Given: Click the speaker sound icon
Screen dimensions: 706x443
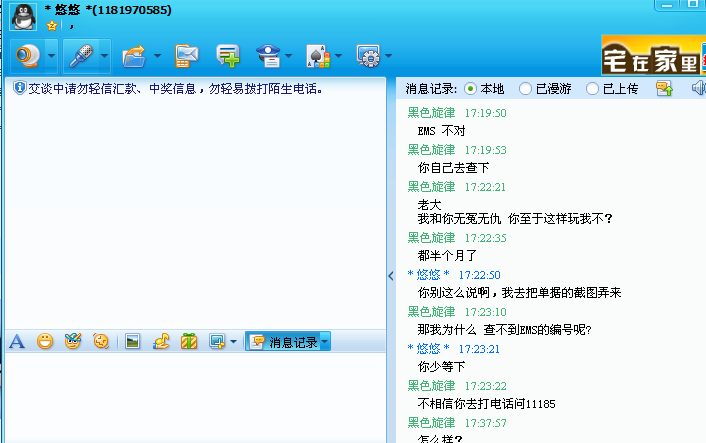Looking at the screenshot, I should (x=699, y=88).
